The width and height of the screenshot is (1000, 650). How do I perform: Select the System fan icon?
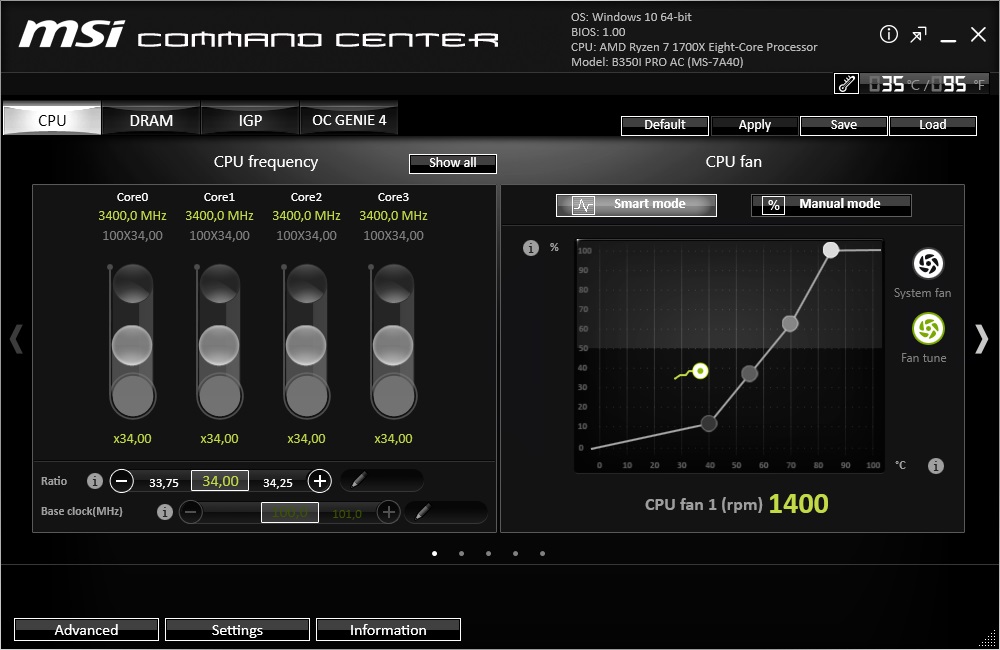point(928,263)
